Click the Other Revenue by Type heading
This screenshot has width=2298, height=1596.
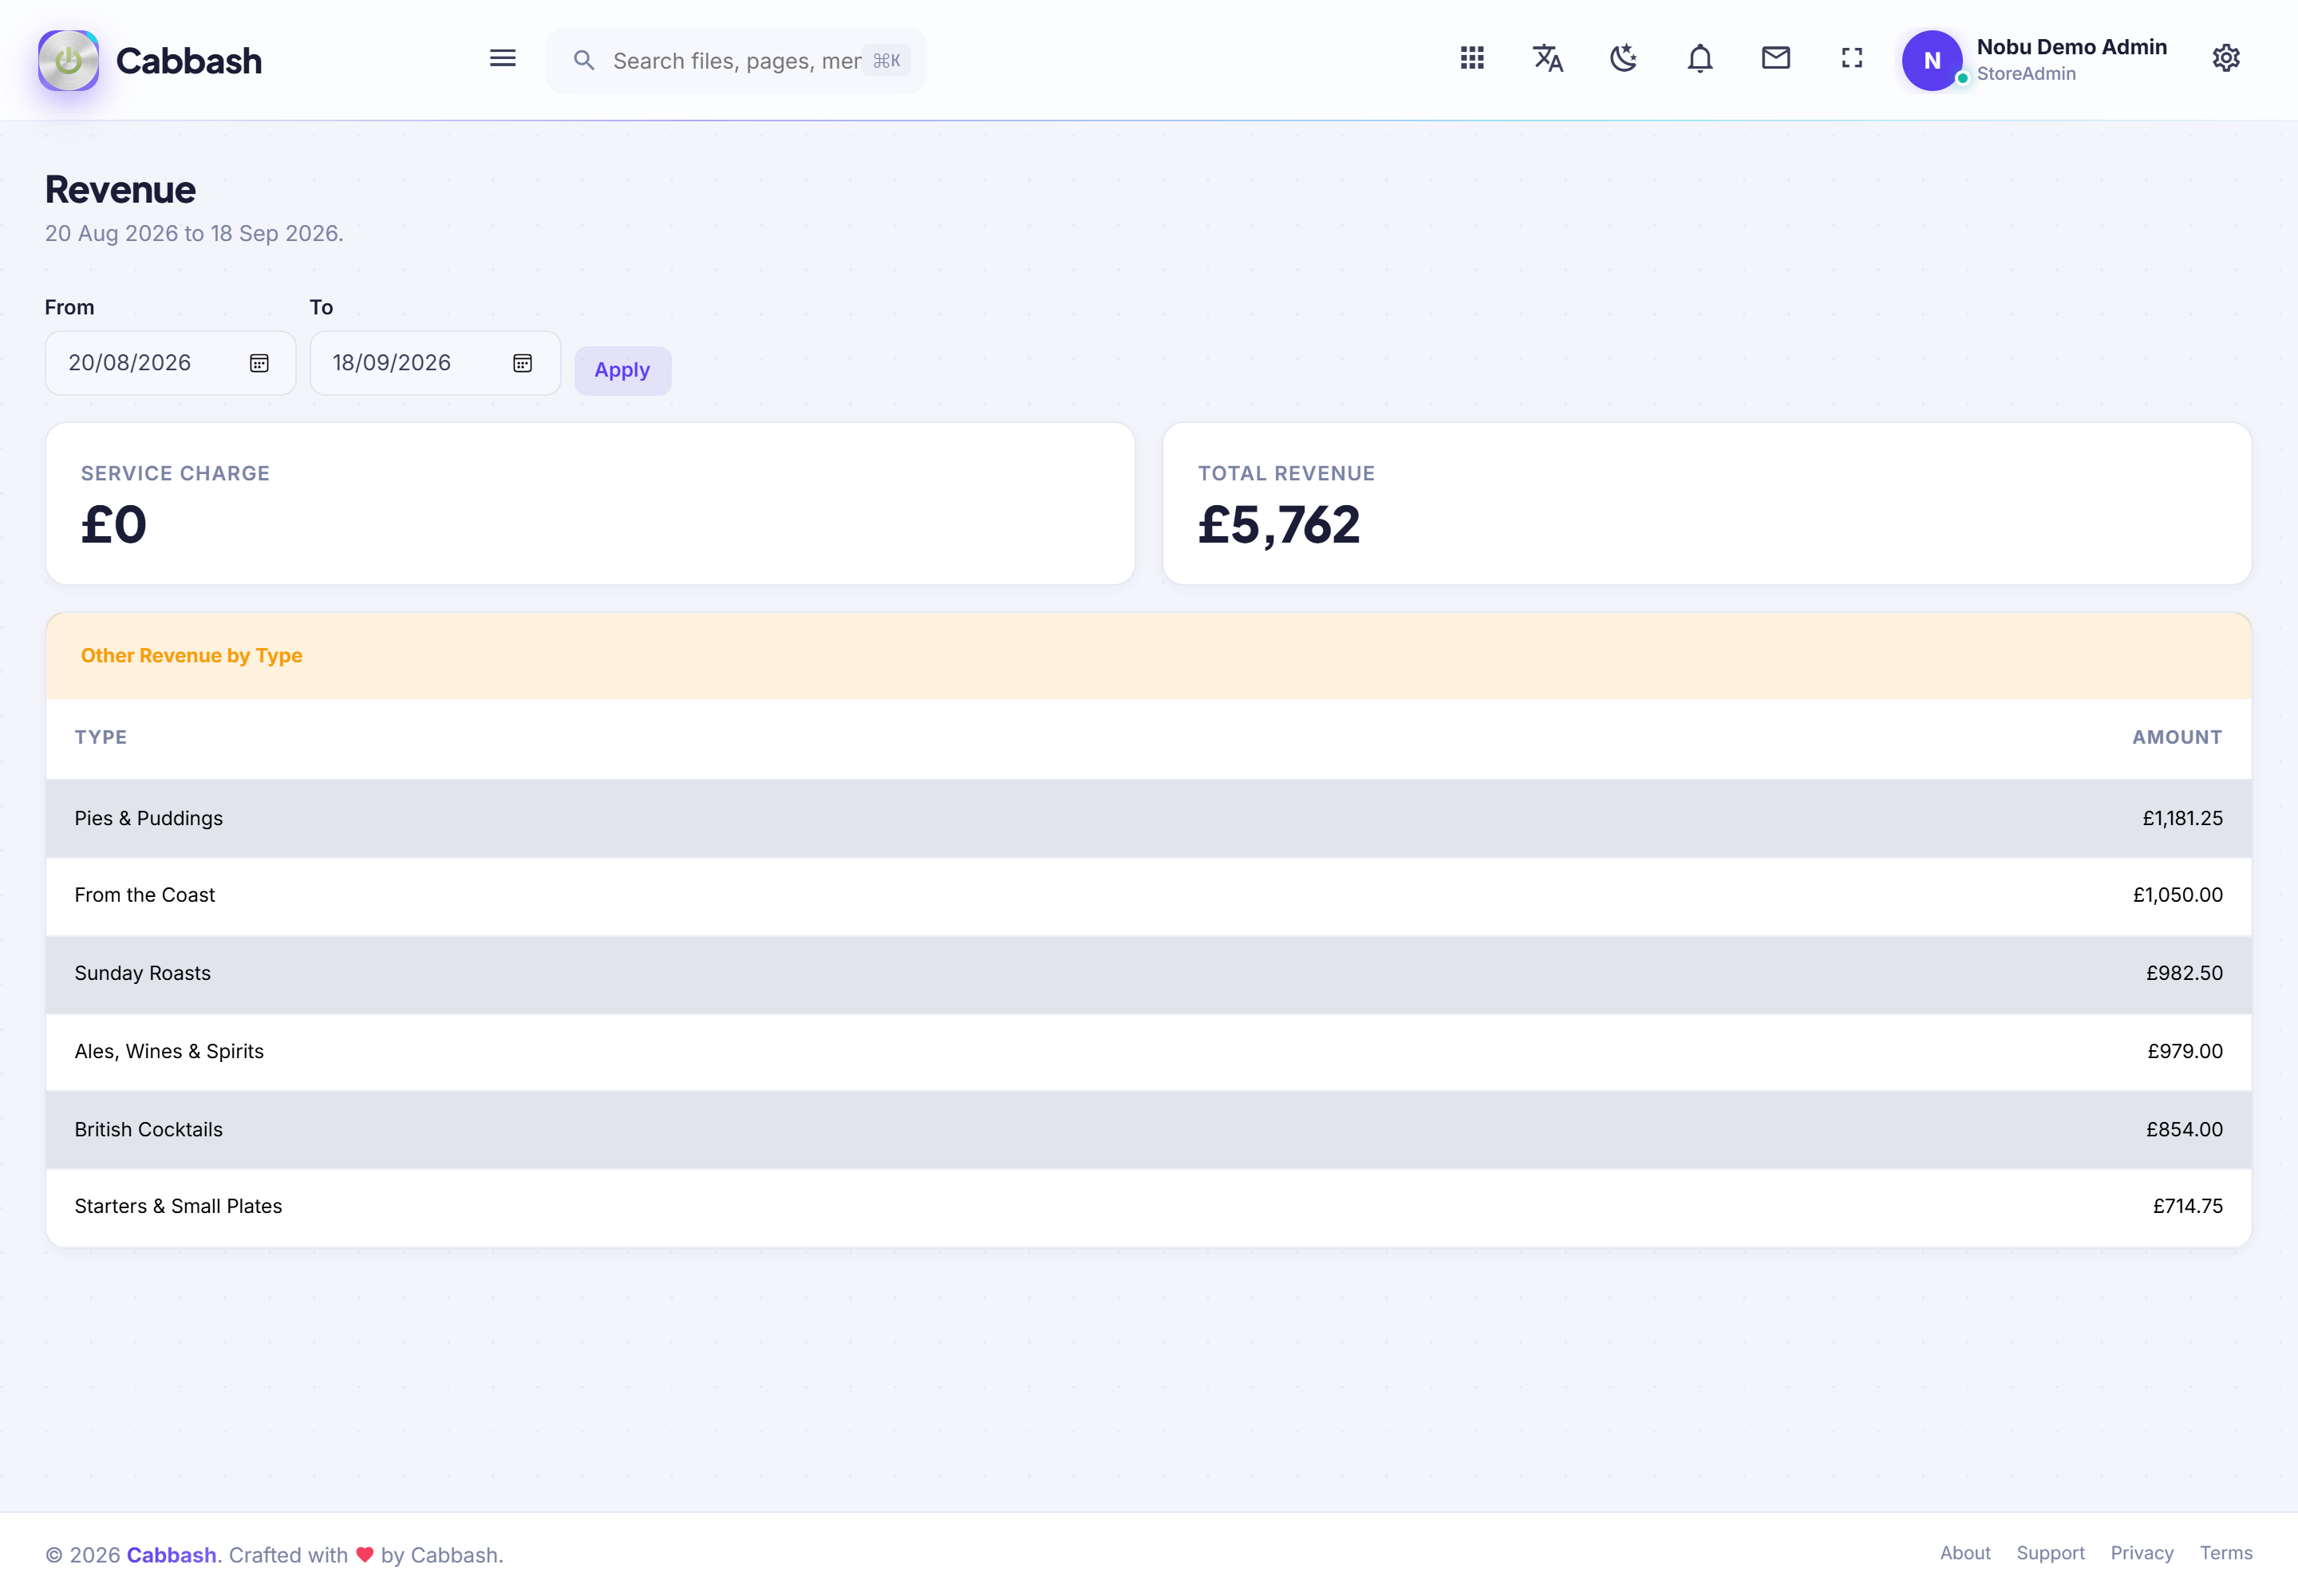[x=191, y=656]
